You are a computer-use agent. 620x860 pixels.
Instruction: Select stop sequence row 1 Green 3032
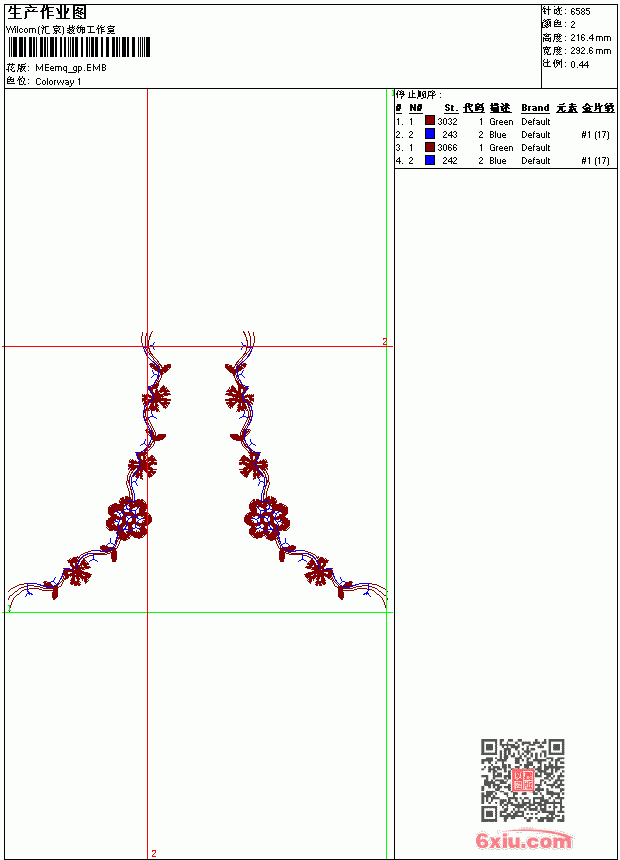(505, 121)
